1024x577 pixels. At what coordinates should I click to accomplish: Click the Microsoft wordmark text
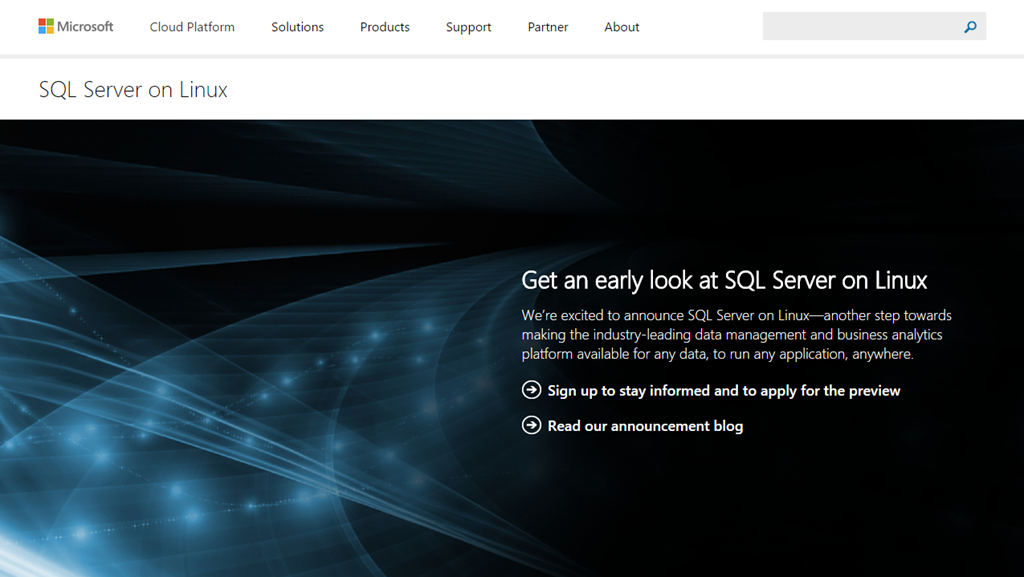[85, 27]
